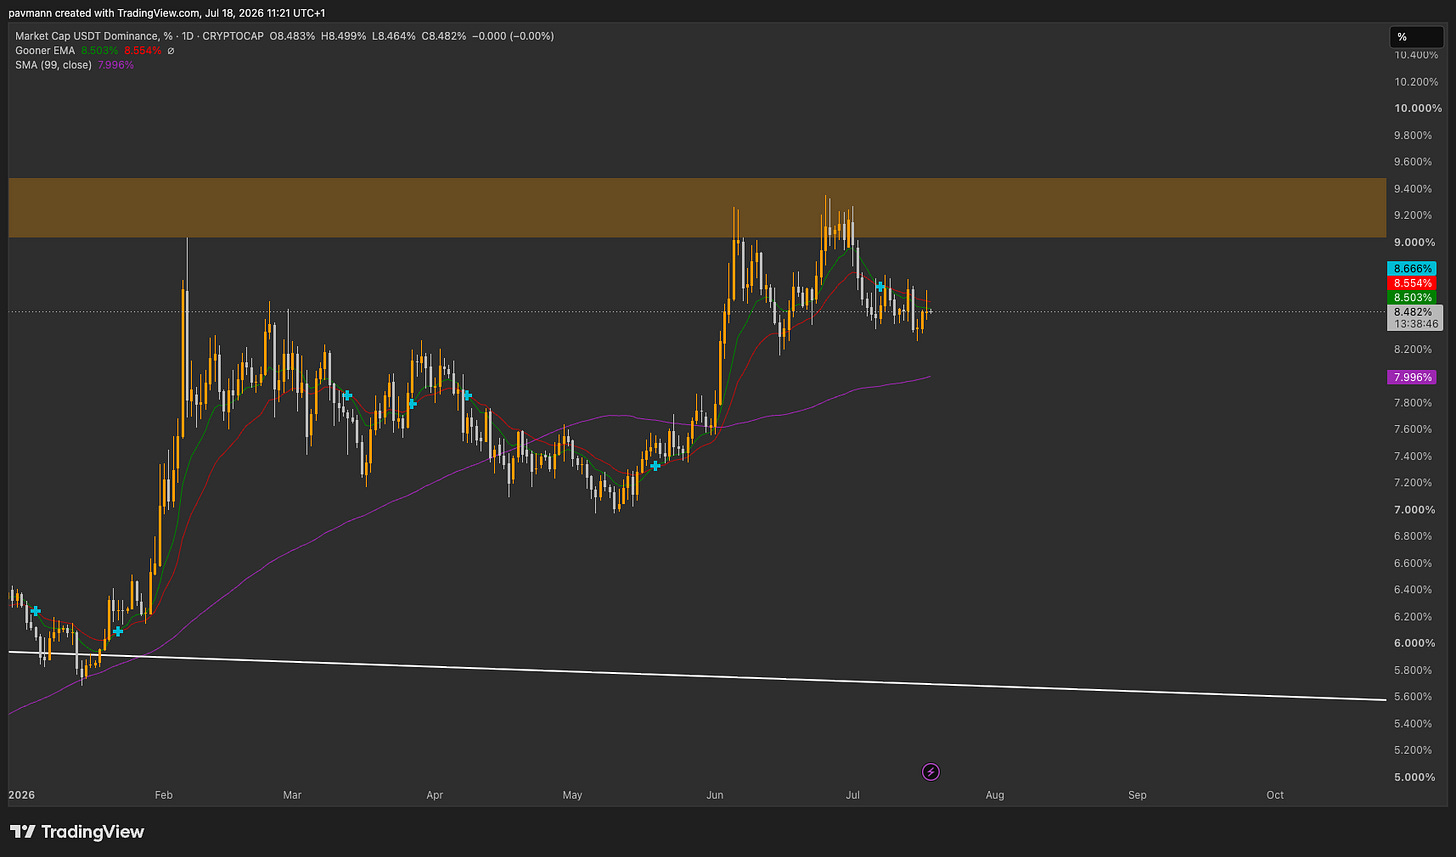This screenshot has width=1456, height=857.
Task: Click the 2026 label on the time axis
Action: tap(20, 795)
